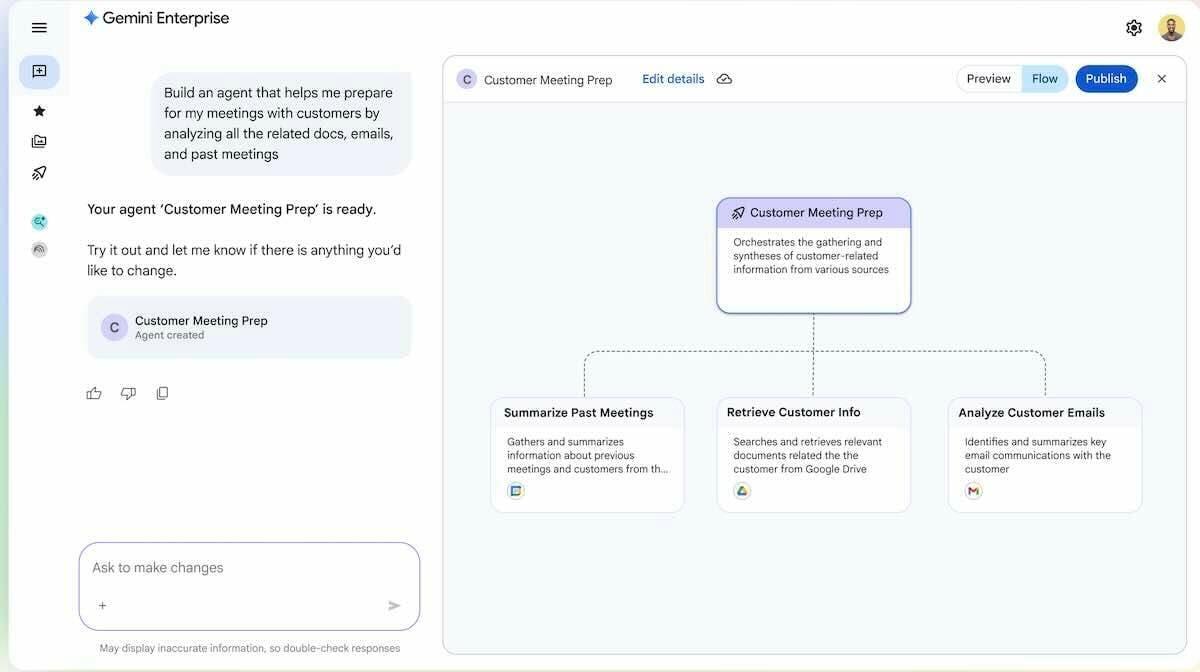The width and height of the screenshot is (1200, 672).
Task: Click the thumbs down feedback icon
Action: pos(128,393)
